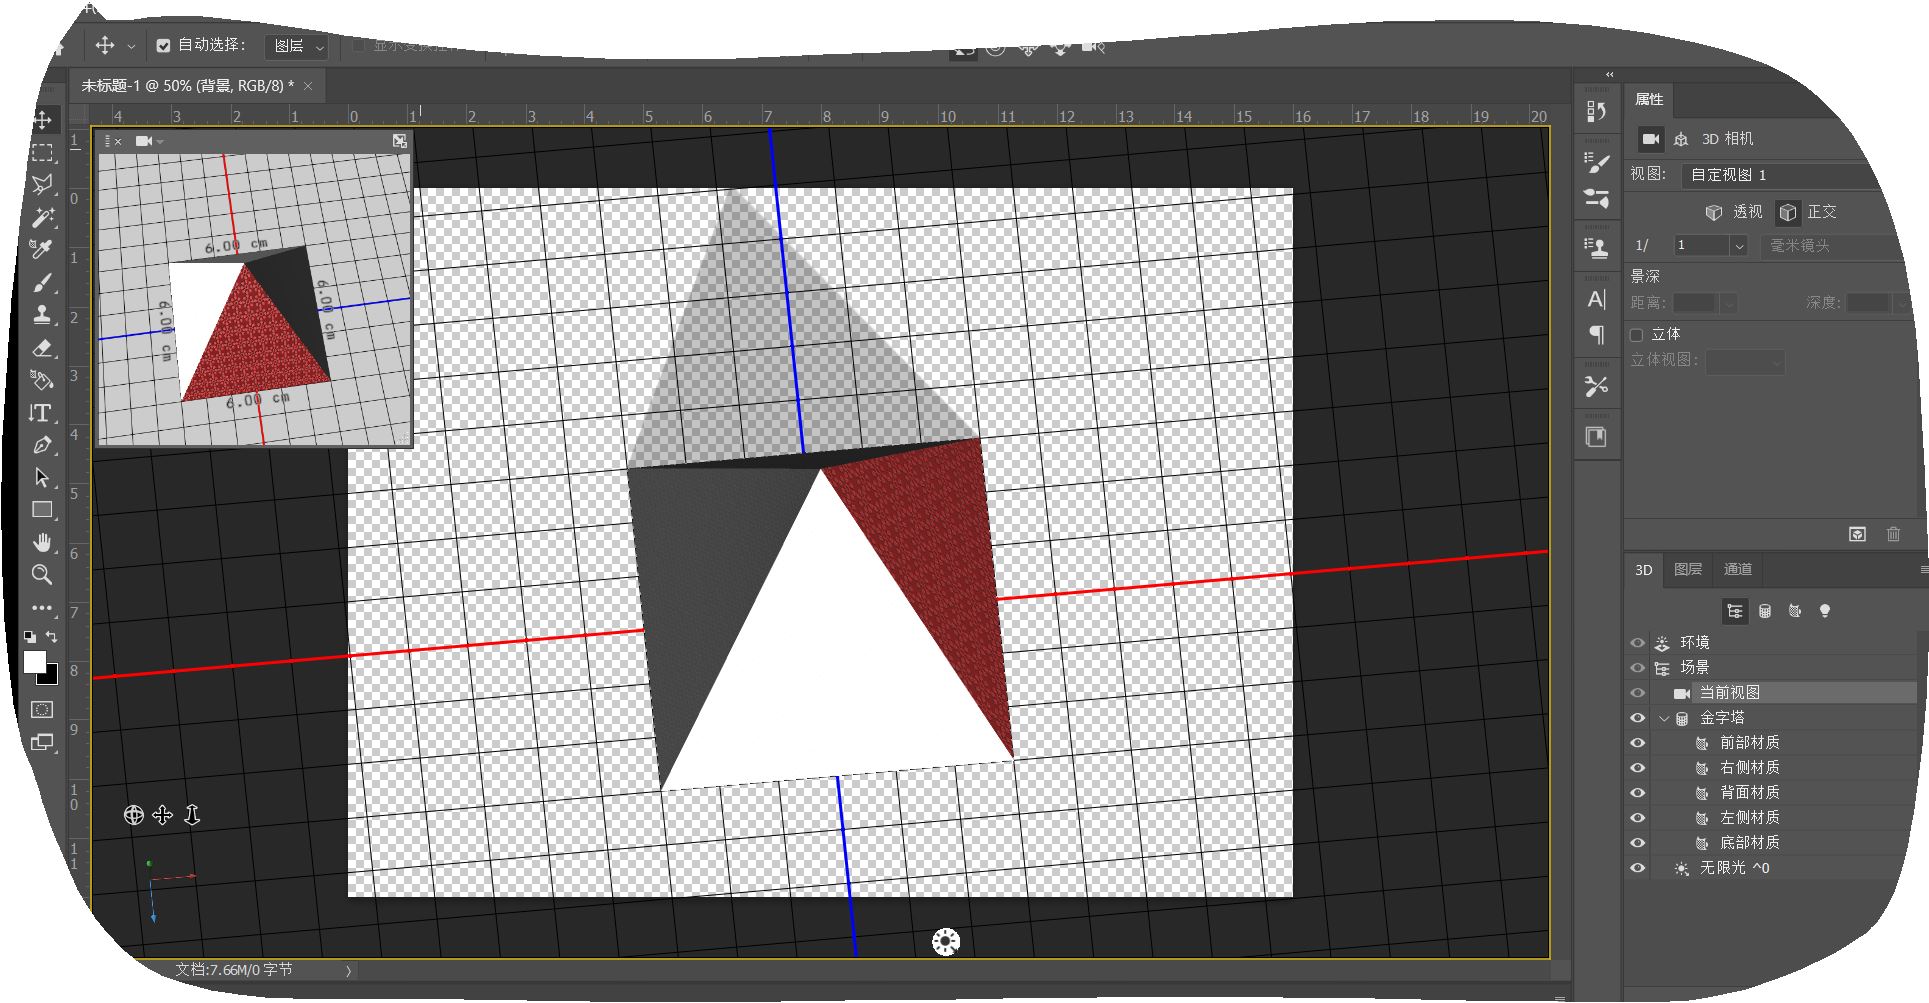Image resolution: width=1929 pixels, height=1003 pixels.
Task: Select the Clone Stamp tool
Action: tap(42, 314)
